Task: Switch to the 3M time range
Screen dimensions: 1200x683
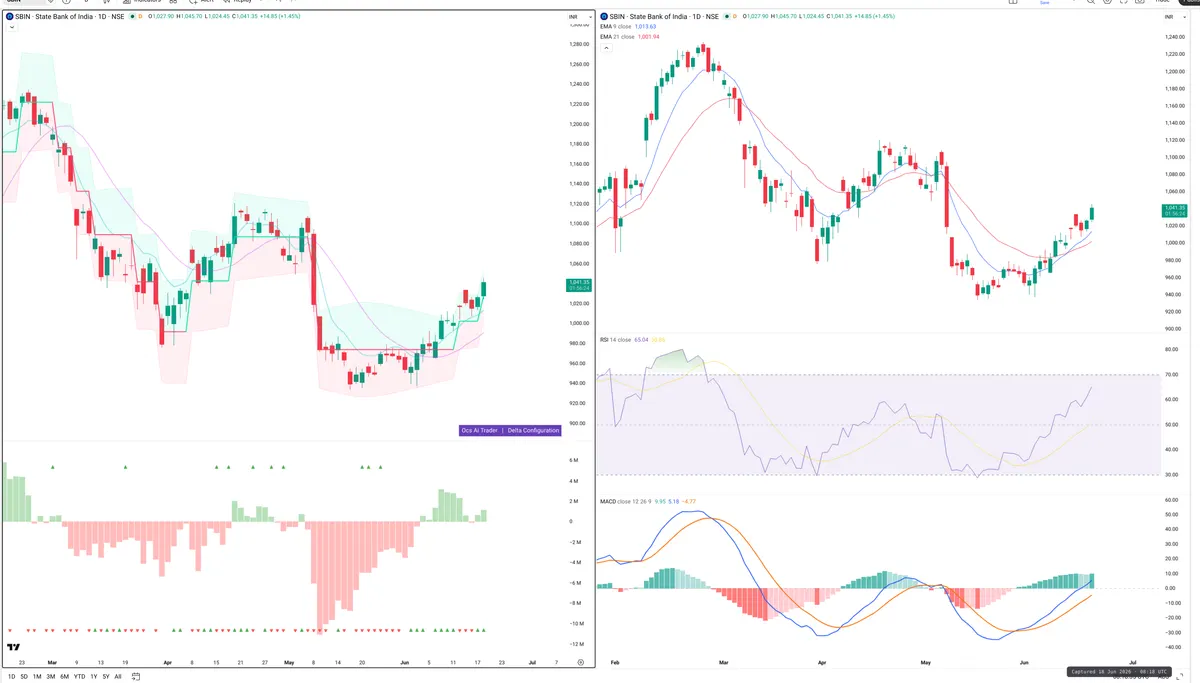Action: (50, 676)
